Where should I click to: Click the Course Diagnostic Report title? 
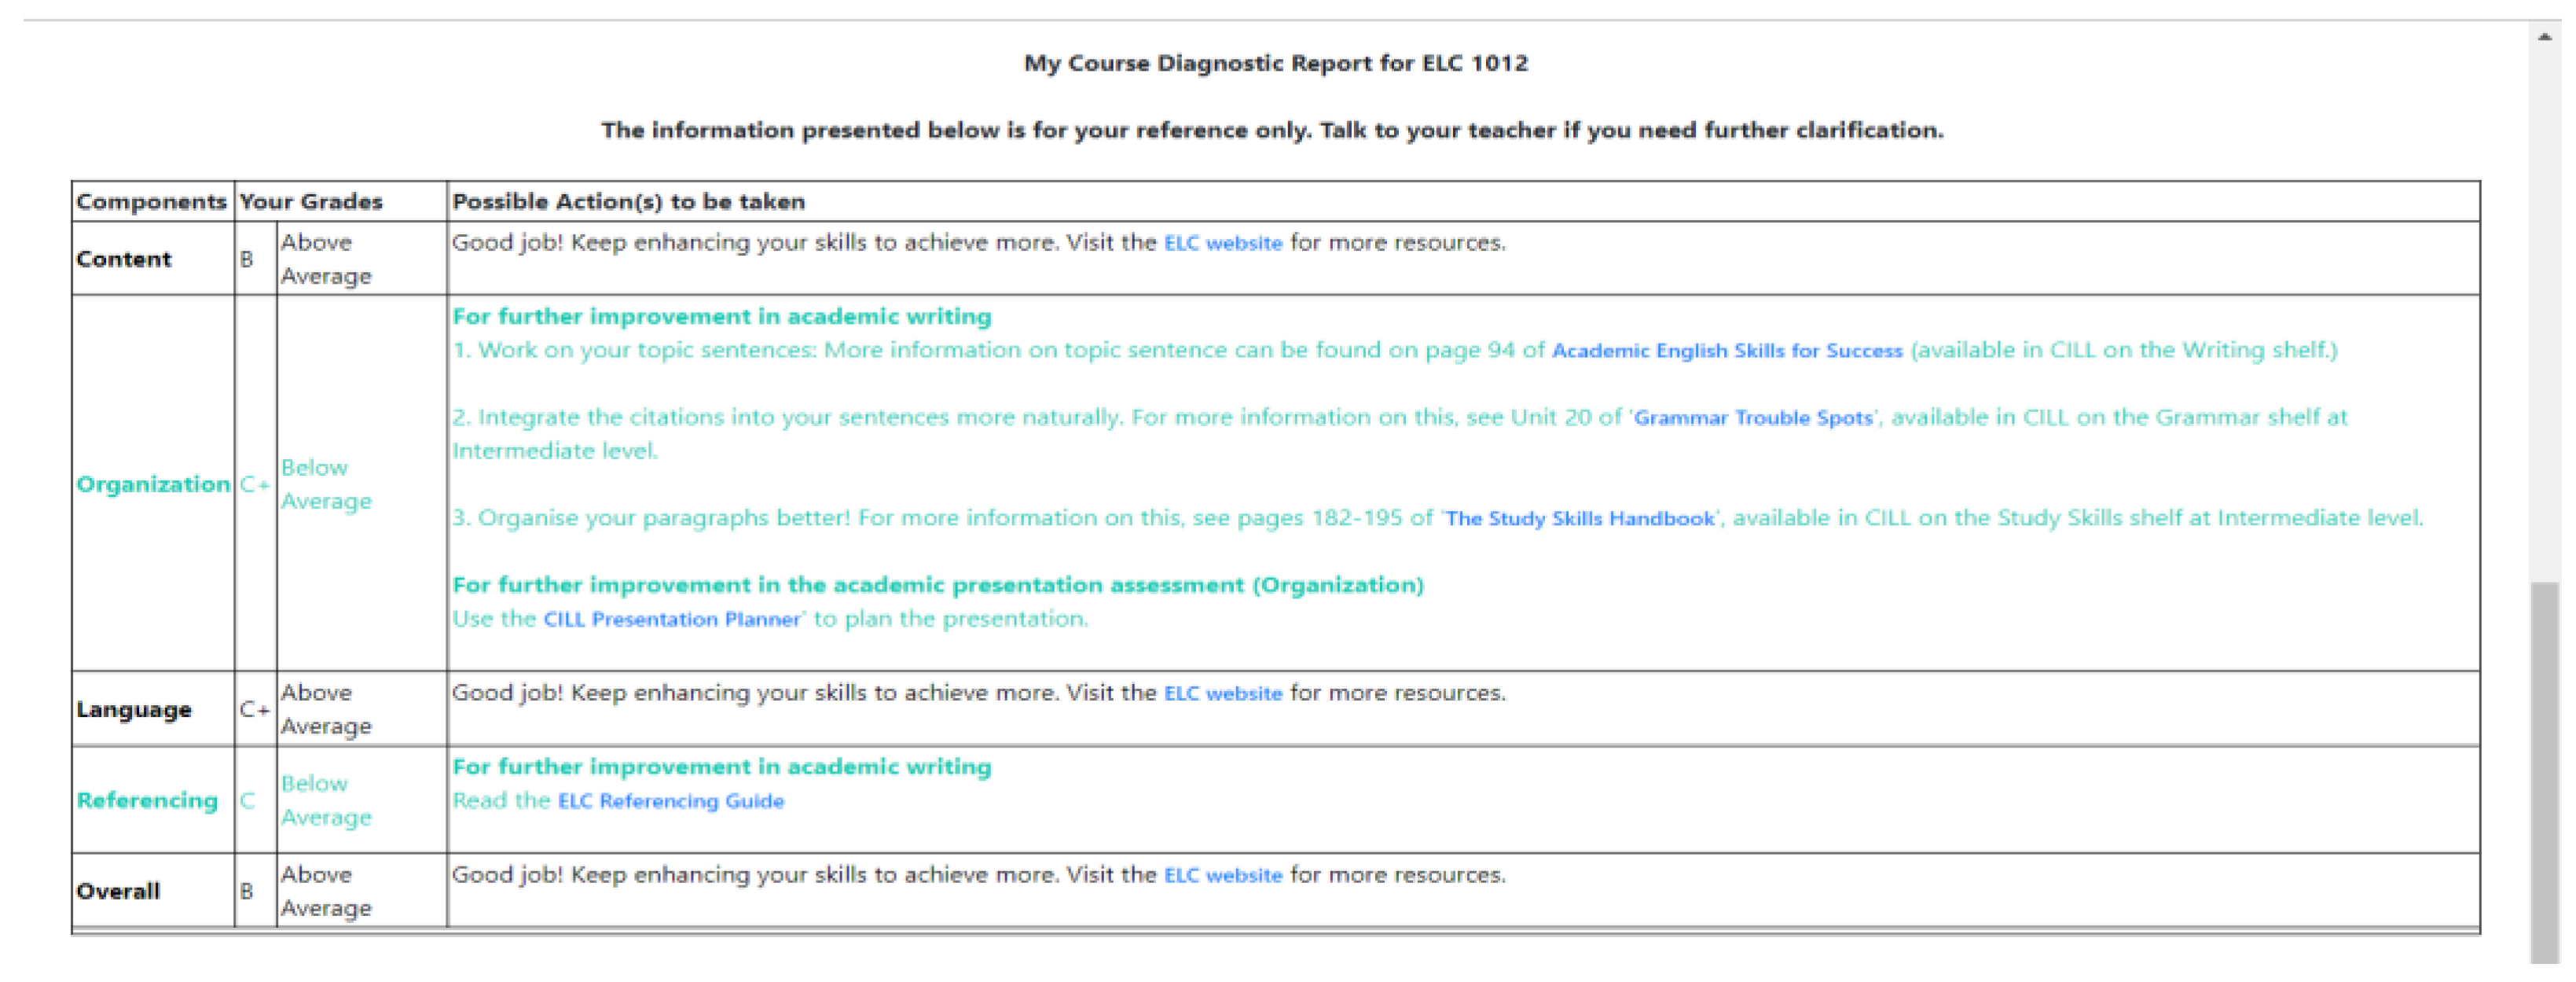1275,63
